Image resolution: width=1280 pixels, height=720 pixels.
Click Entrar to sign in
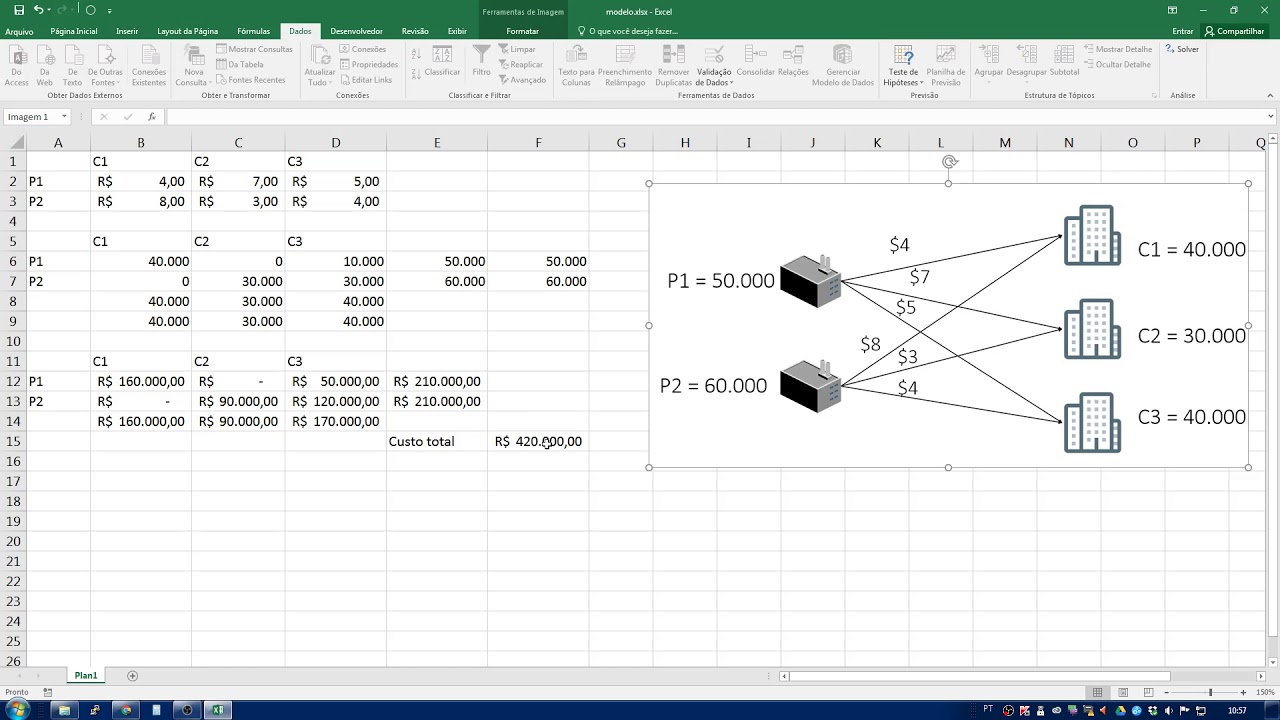click(1182, 31)
